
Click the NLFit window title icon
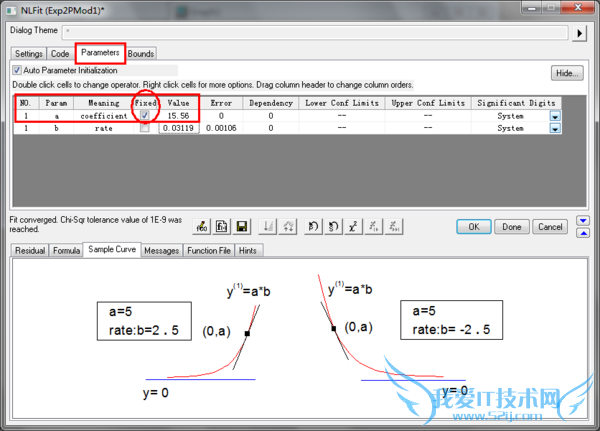tap(11, 10)
